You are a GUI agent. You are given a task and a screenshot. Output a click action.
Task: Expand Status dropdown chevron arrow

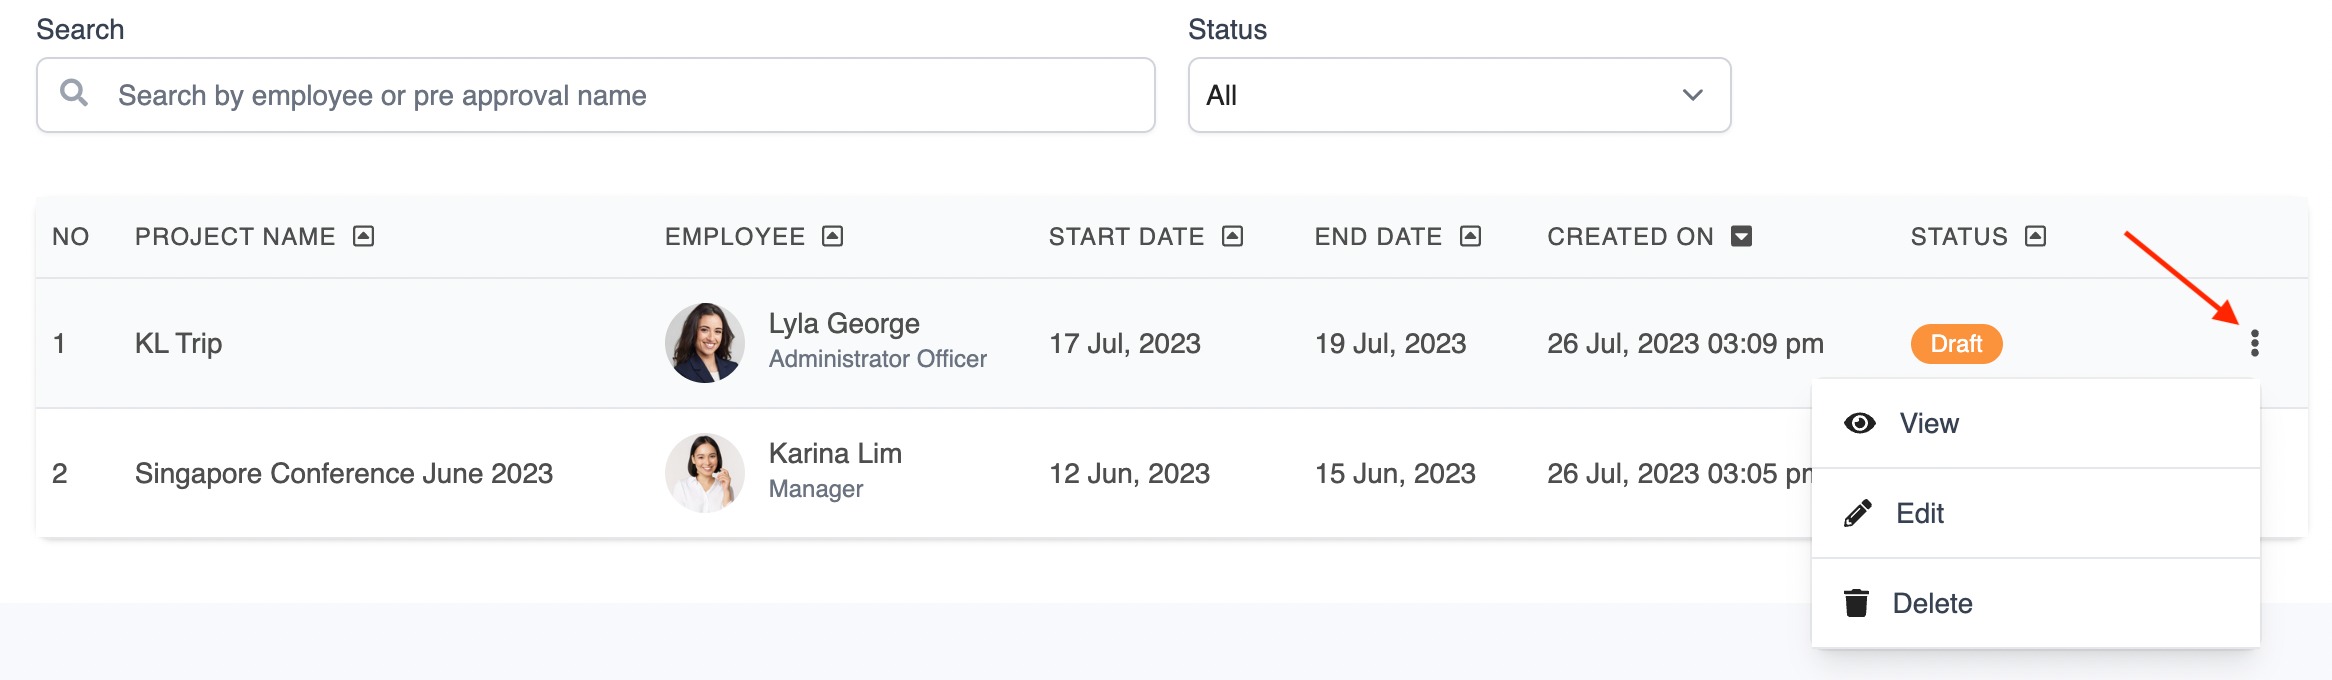tap(1692, 95)
